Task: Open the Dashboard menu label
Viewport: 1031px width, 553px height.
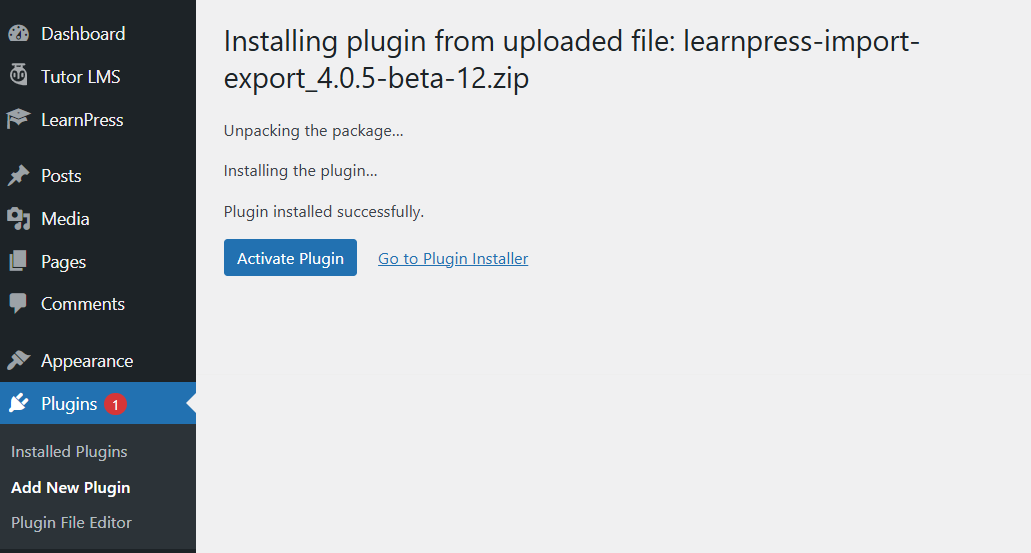Action: pyautogui.click(x=83, y=34)
